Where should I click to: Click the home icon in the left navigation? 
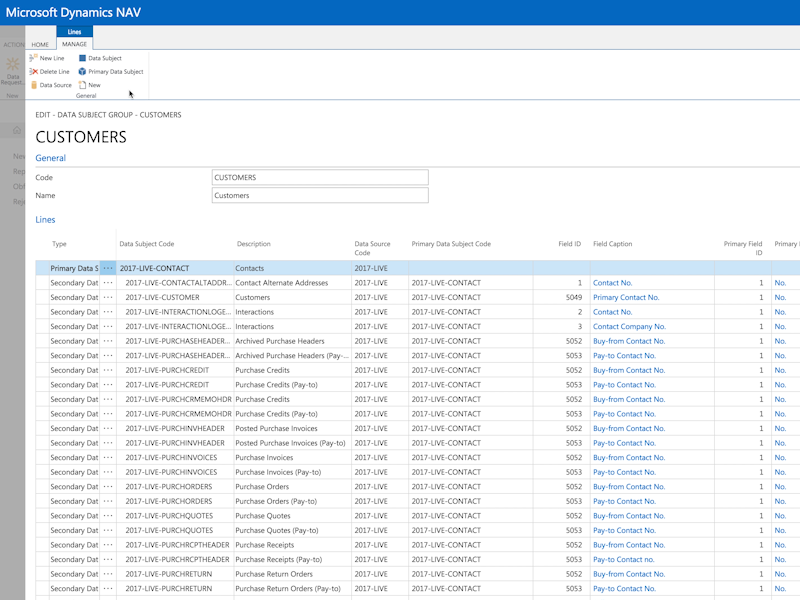tap(17, 130)
